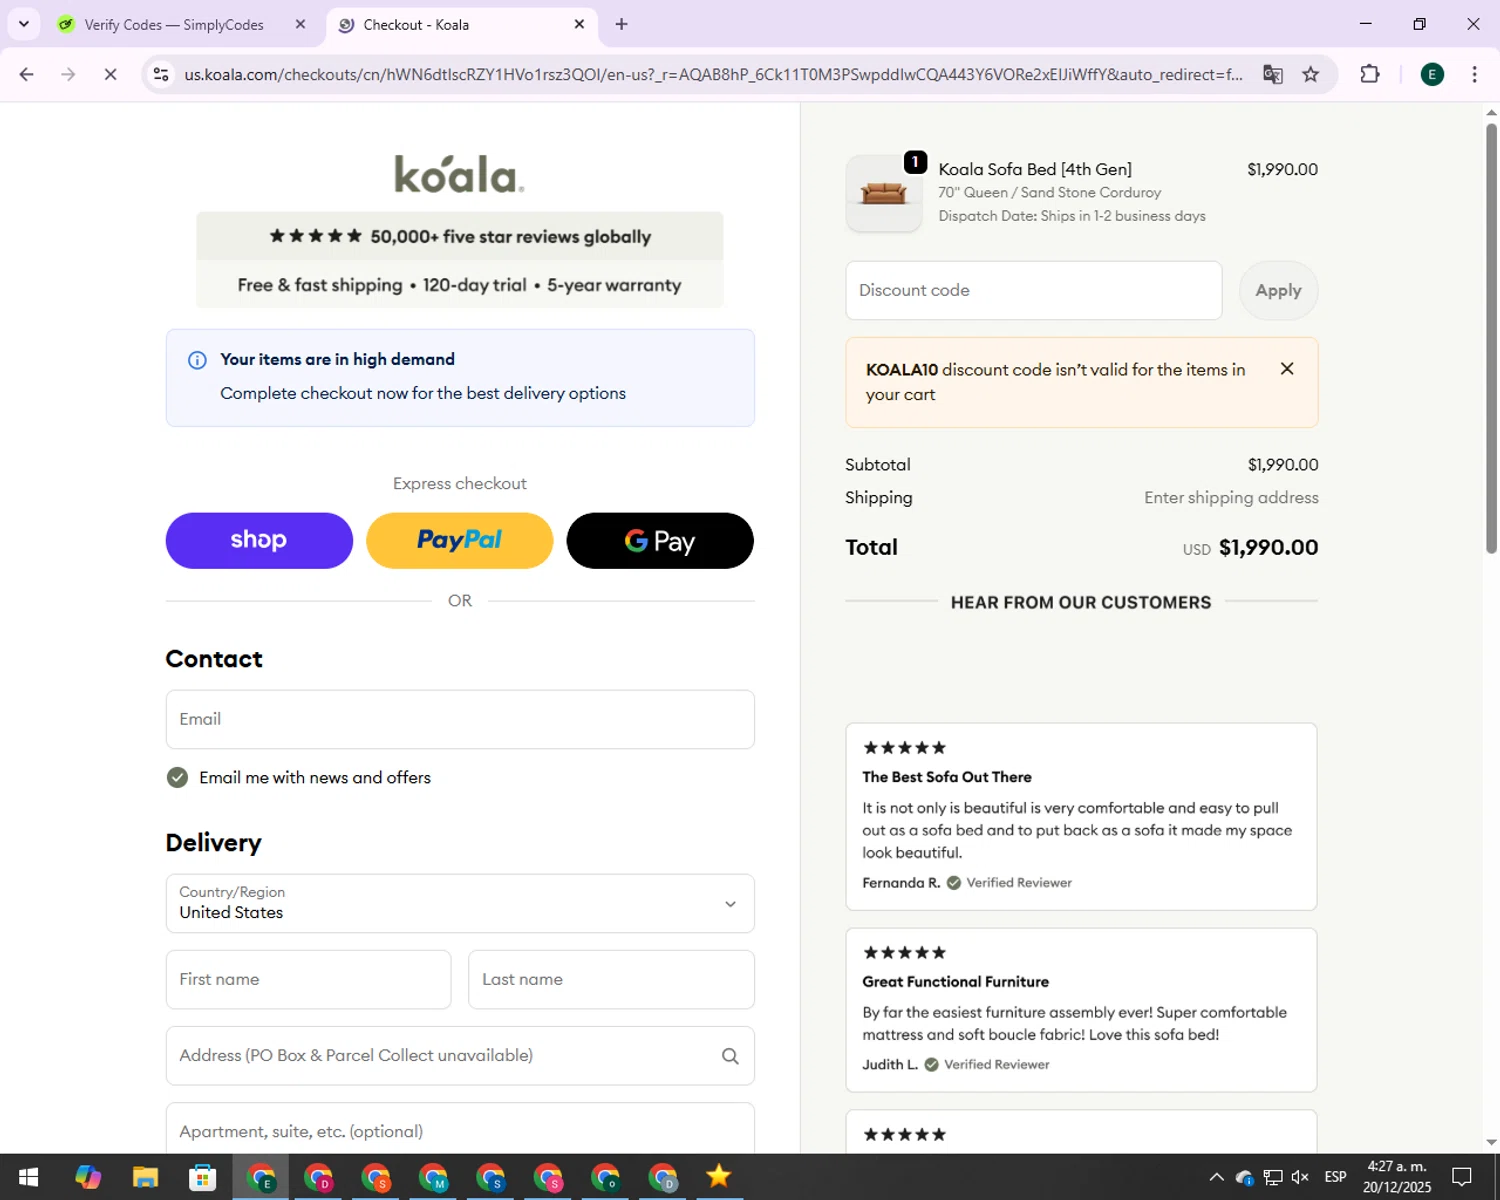Click the Apply discount button

pyautogui.click(x=1278, y=290)
